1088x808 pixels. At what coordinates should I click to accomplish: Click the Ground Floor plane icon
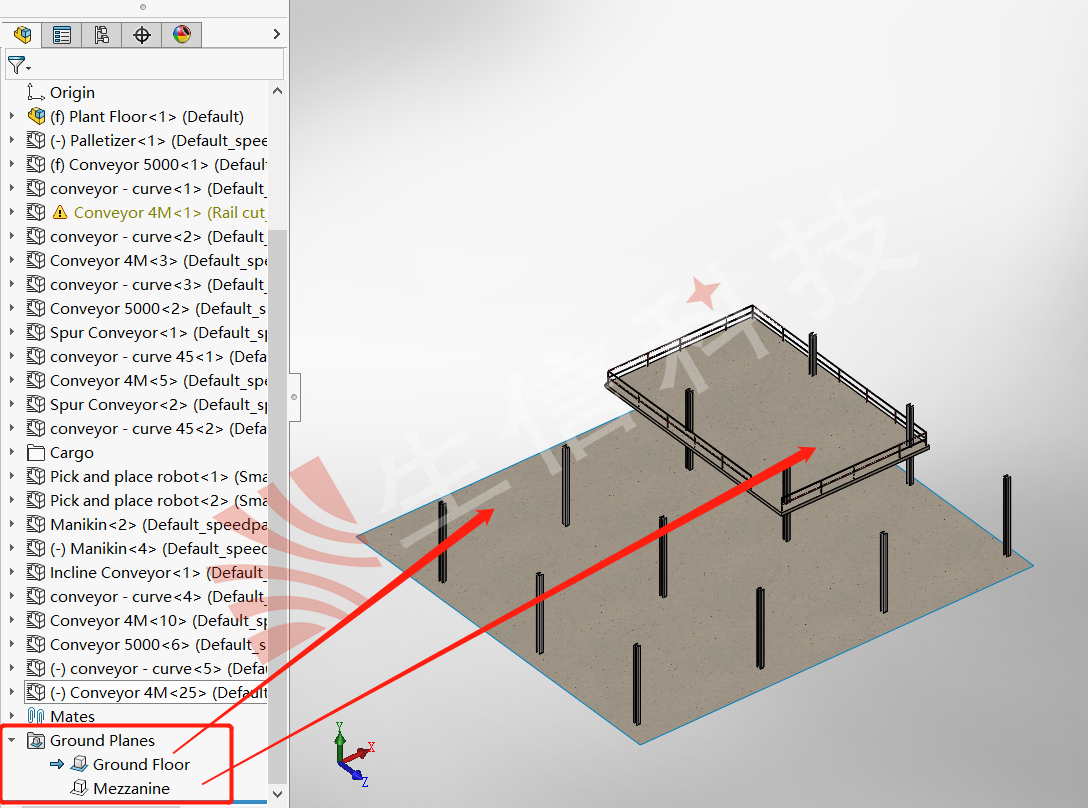click(79, 765)
